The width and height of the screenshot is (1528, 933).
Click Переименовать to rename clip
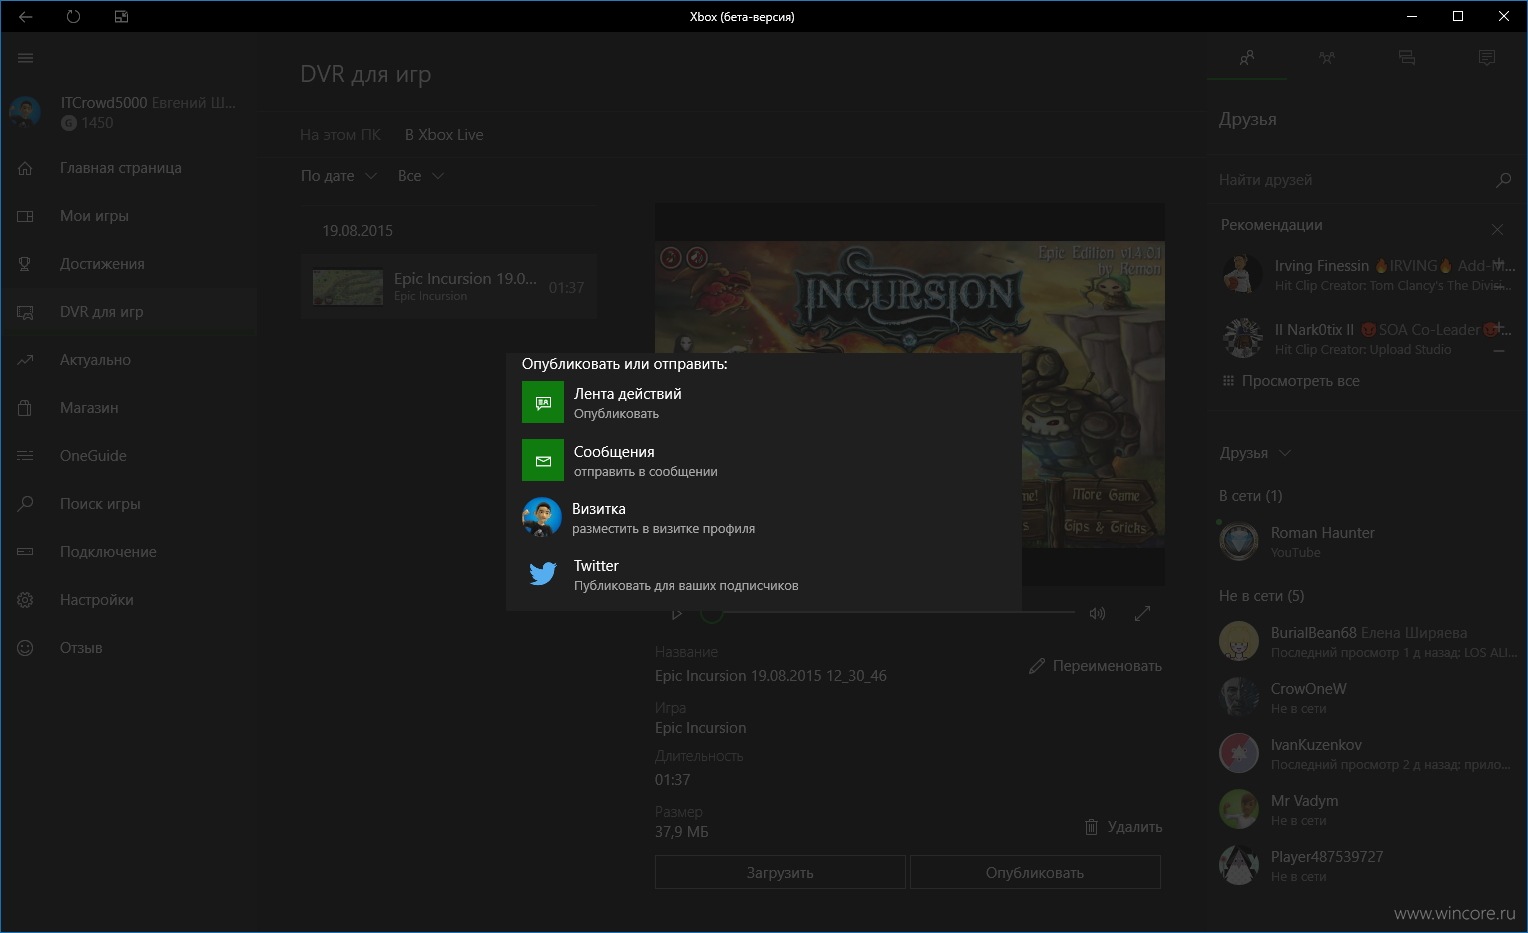tap(1095, 666)
